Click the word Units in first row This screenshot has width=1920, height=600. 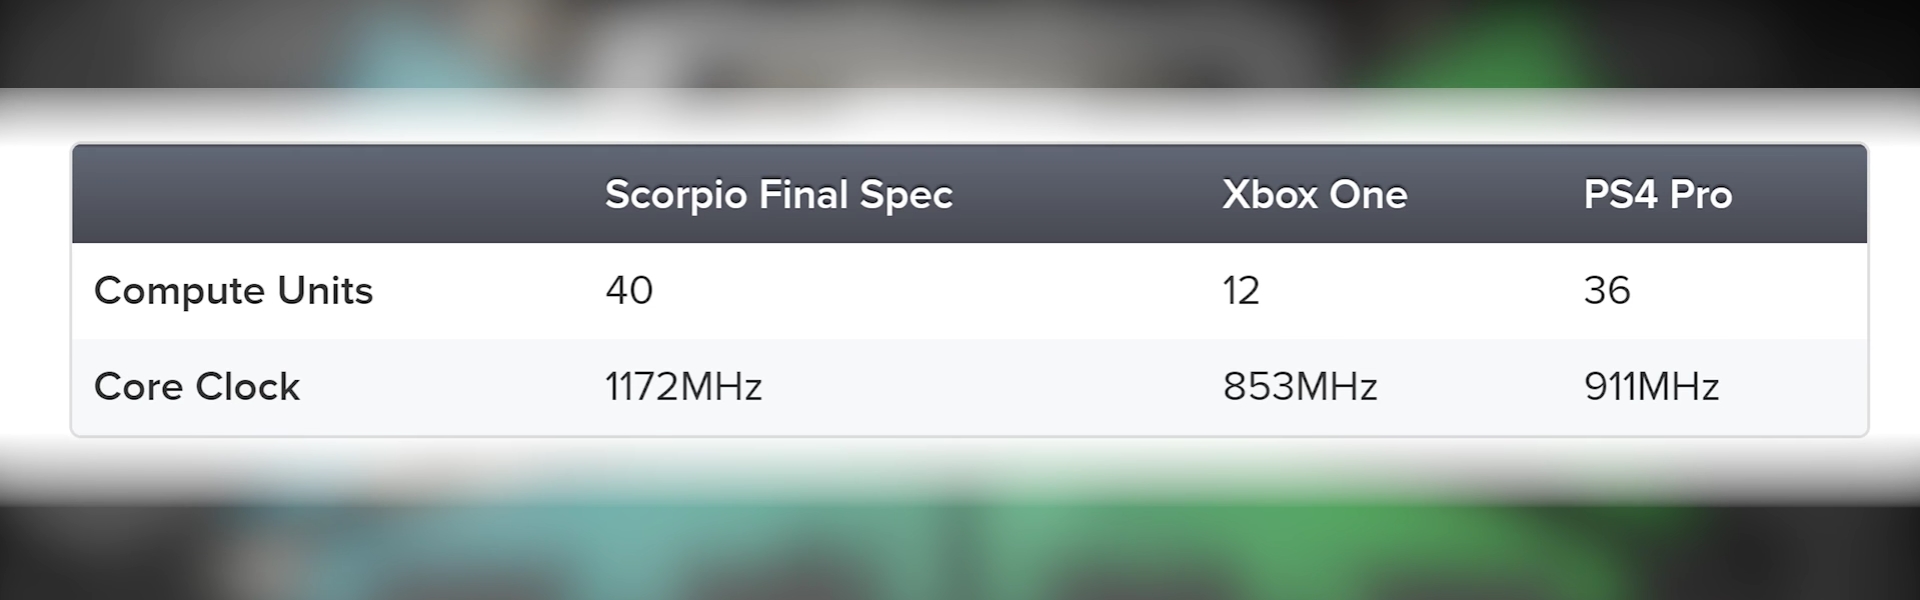click(325, 290)
